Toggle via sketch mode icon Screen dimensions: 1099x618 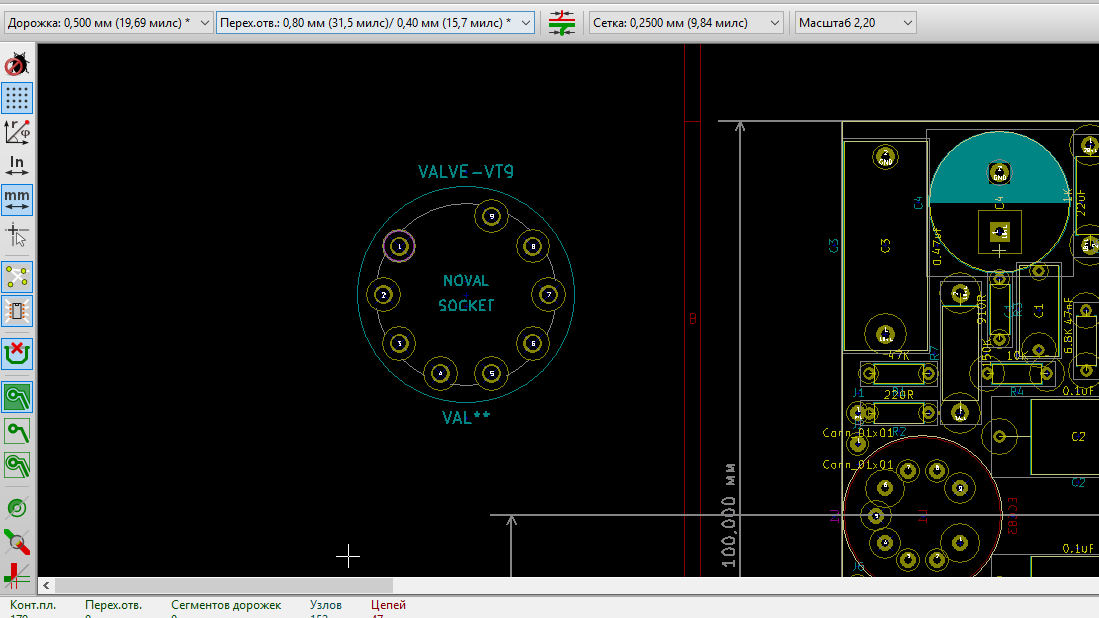click(17, 508)
